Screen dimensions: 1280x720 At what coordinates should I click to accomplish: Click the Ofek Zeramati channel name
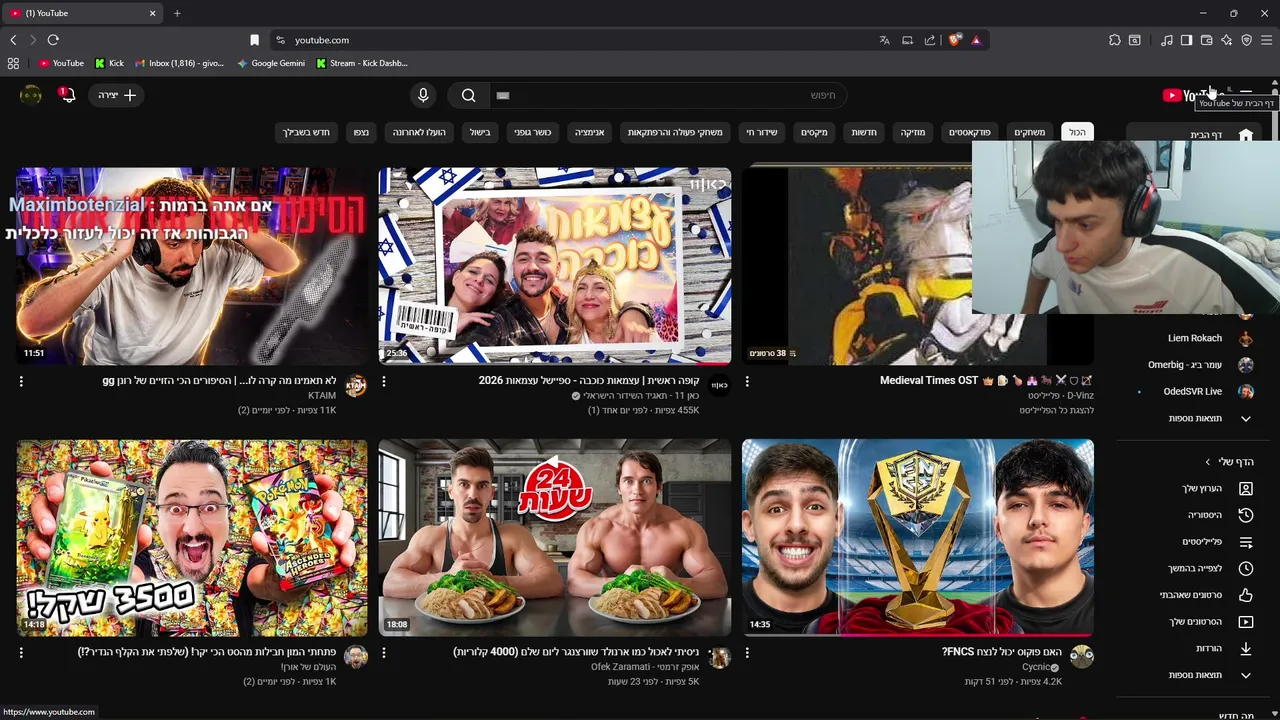645,667
